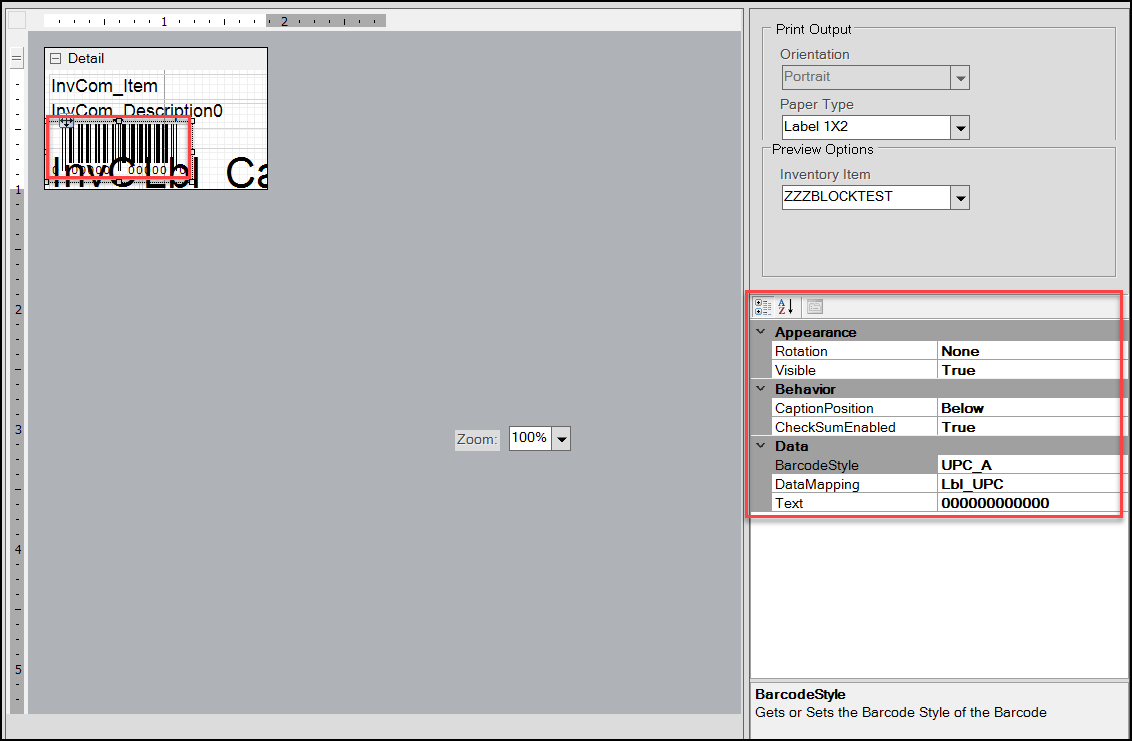Click the Visible value True
1132x741 pixels.
click(958, 370)
